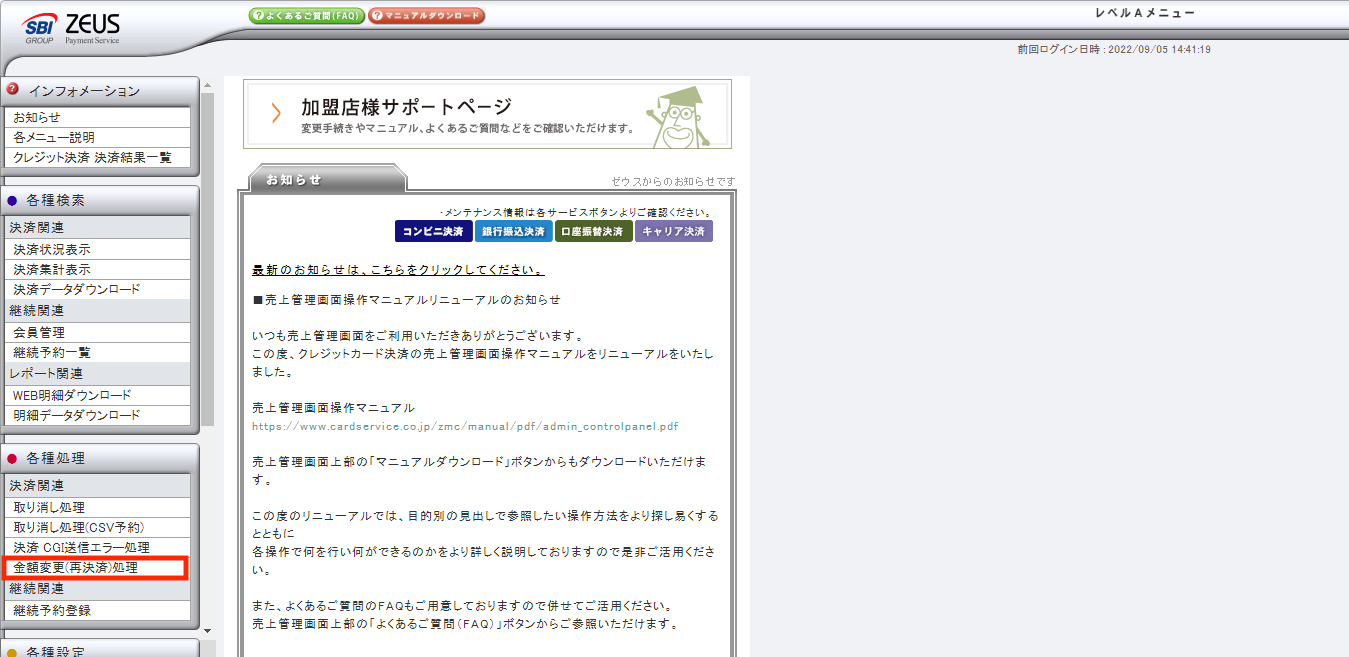The width and height of the screenshot is (1349, 657).
Task: Open 会員管理 menu item
Action: tap(96, 332)
